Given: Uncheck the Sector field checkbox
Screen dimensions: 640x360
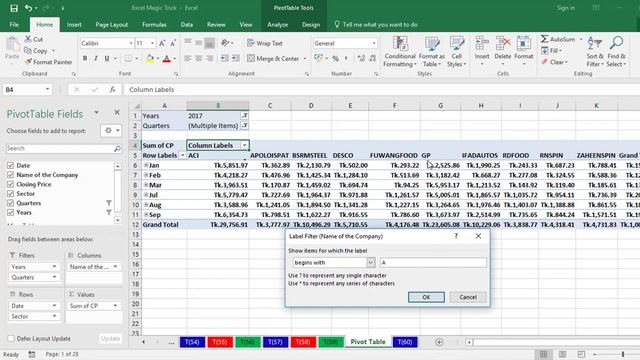Looking at the screenshot, I should point(11,193).
